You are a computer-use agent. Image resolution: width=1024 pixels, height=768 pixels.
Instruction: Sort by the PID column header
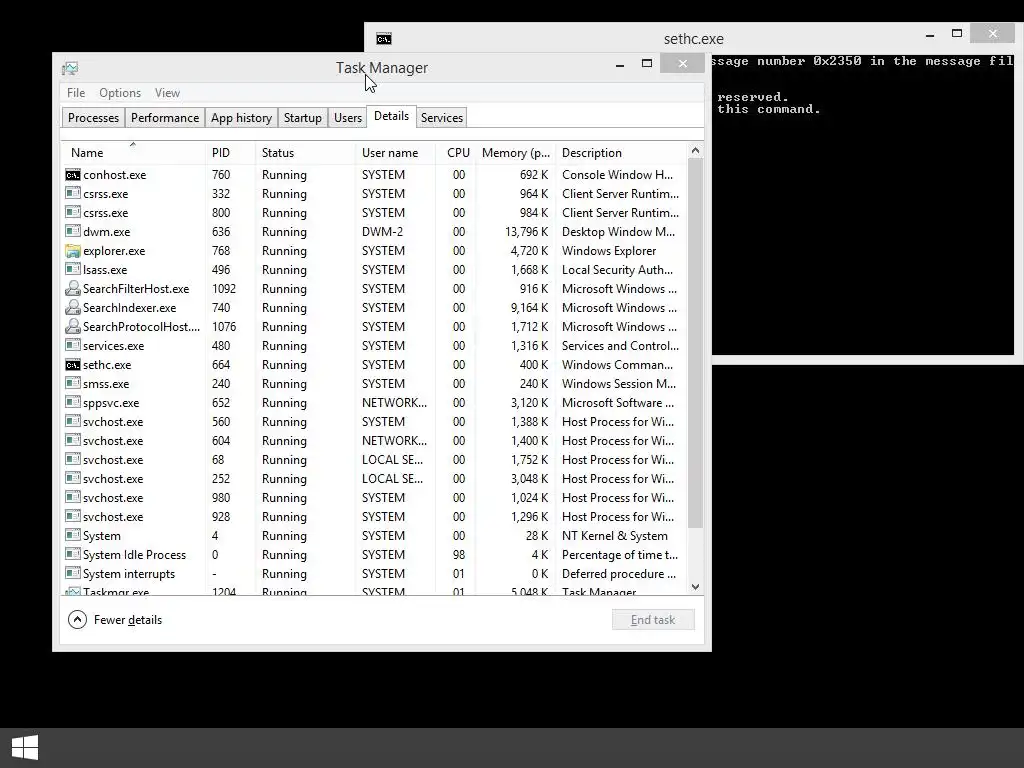(230, 153)
